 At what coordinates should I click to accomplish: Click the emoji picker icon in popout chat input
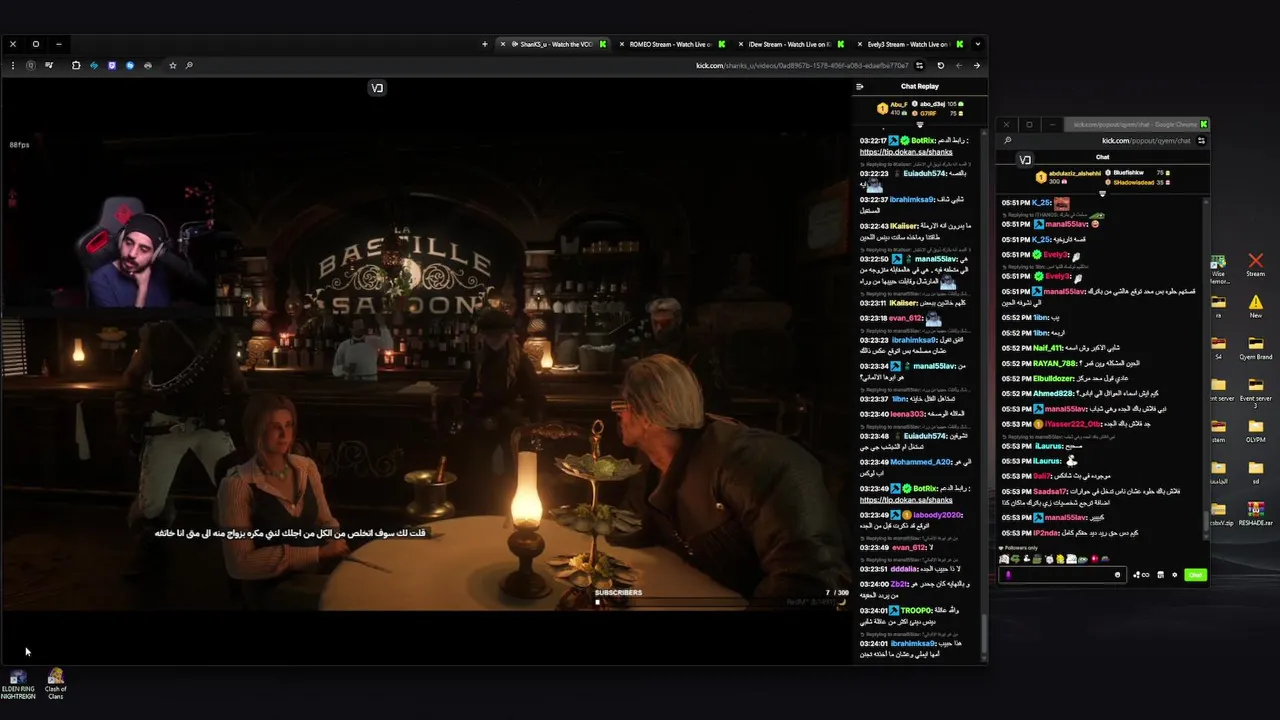(1117, 575)
